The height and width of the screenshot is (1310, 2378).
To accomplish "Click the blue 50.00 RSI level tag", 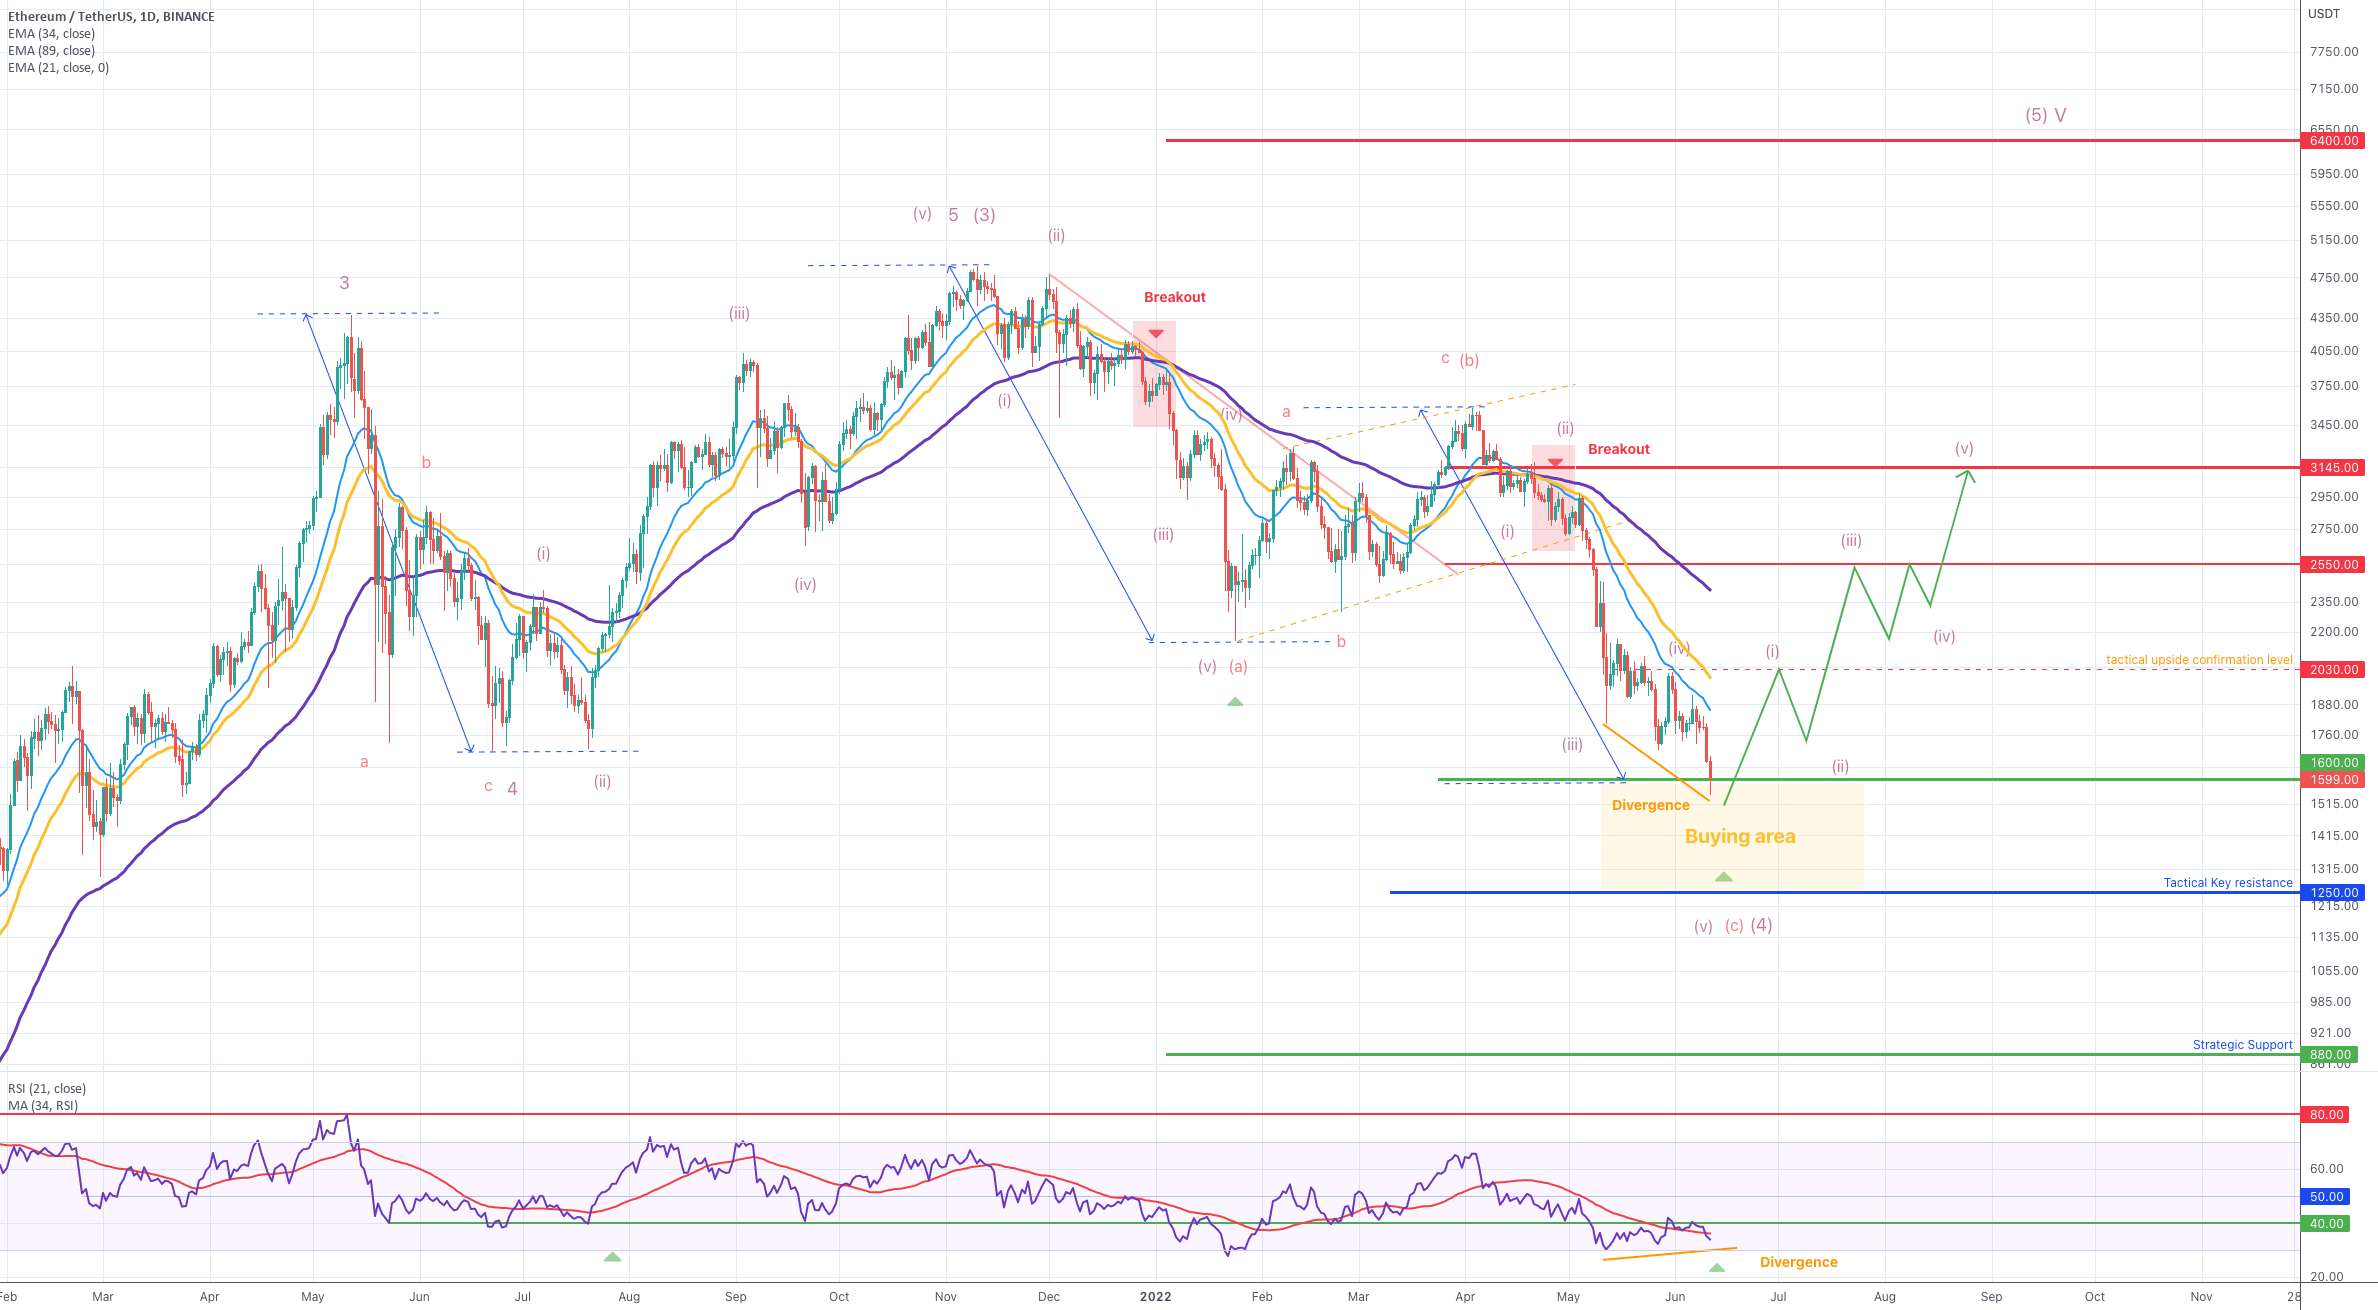I will click(2327, 1196).
